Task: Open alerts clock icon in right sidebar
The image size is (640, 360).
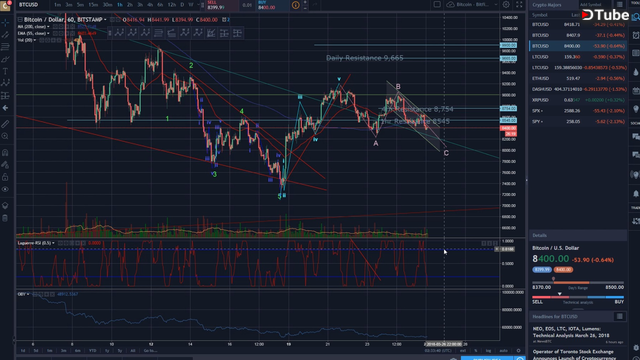Action: pyautogui.click(x=636, y=35)
